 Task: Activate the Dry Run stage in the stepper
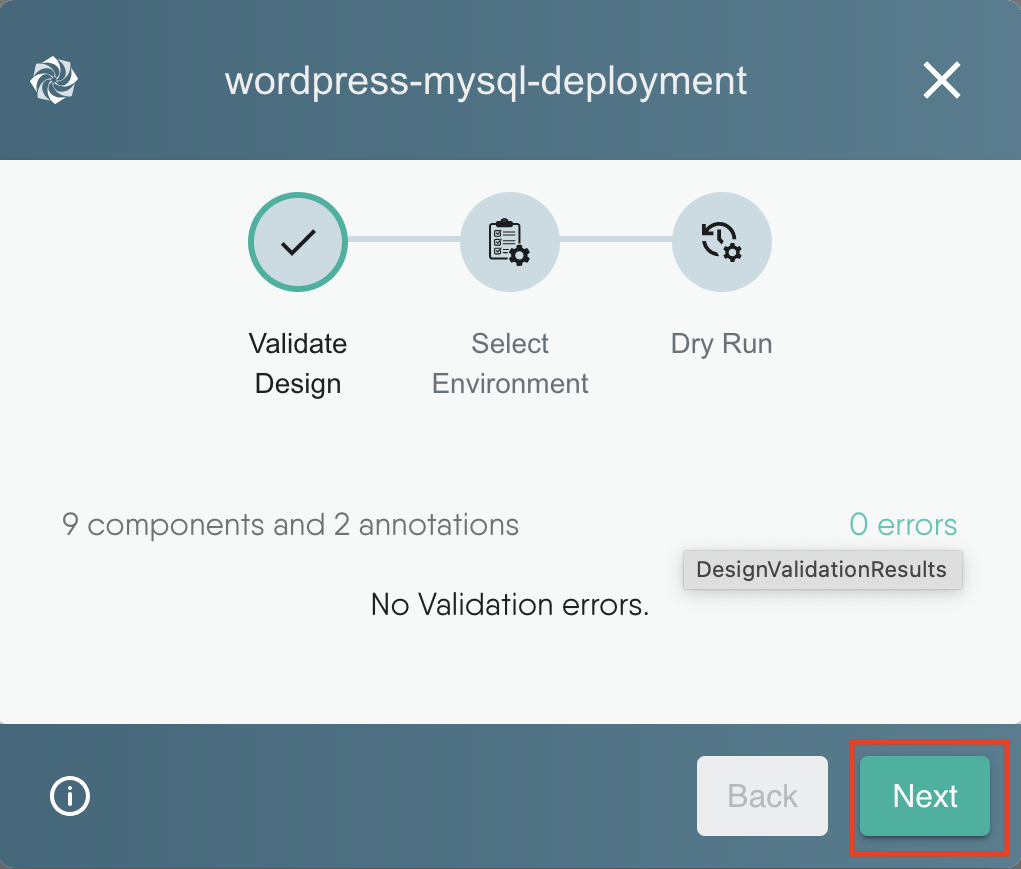(721, 241)
